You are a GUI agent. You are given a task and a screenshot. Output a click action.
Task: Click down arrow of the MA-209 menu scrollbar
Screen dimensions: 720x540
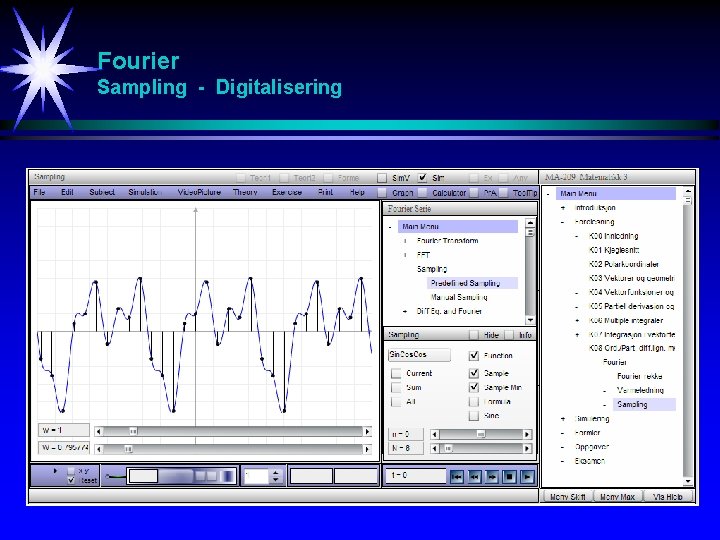coord(688,481)
